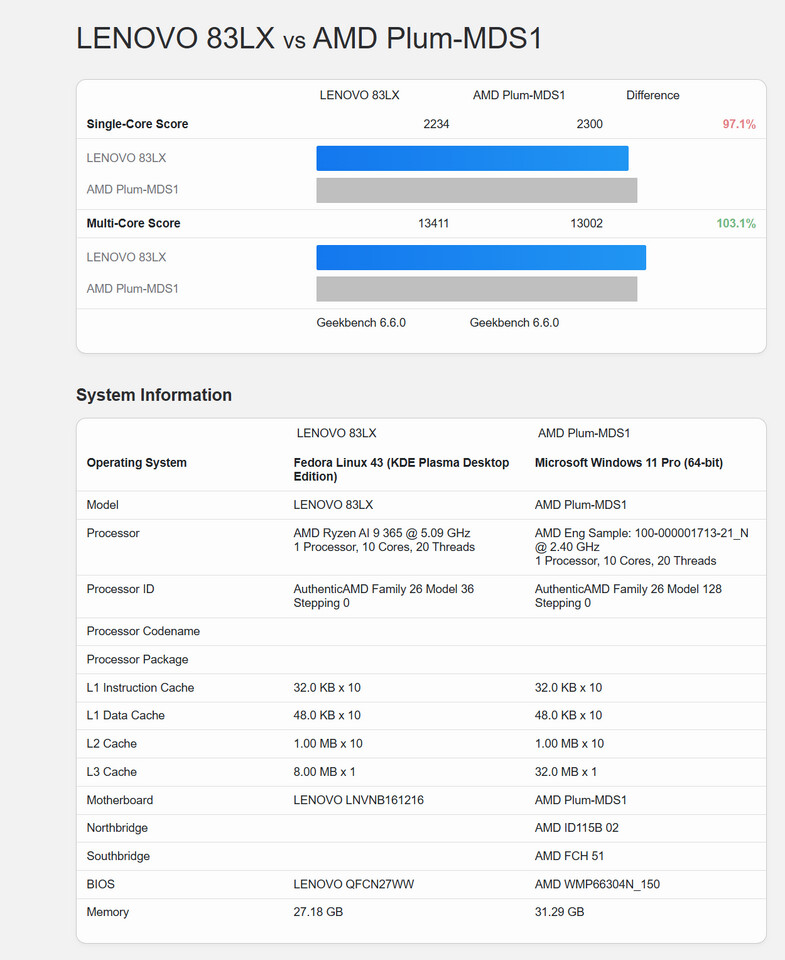Click the blue Single-Core score bar for LENOVO 83LX
The width and height of the screenshot is (785, 960).
click(472, 158)
